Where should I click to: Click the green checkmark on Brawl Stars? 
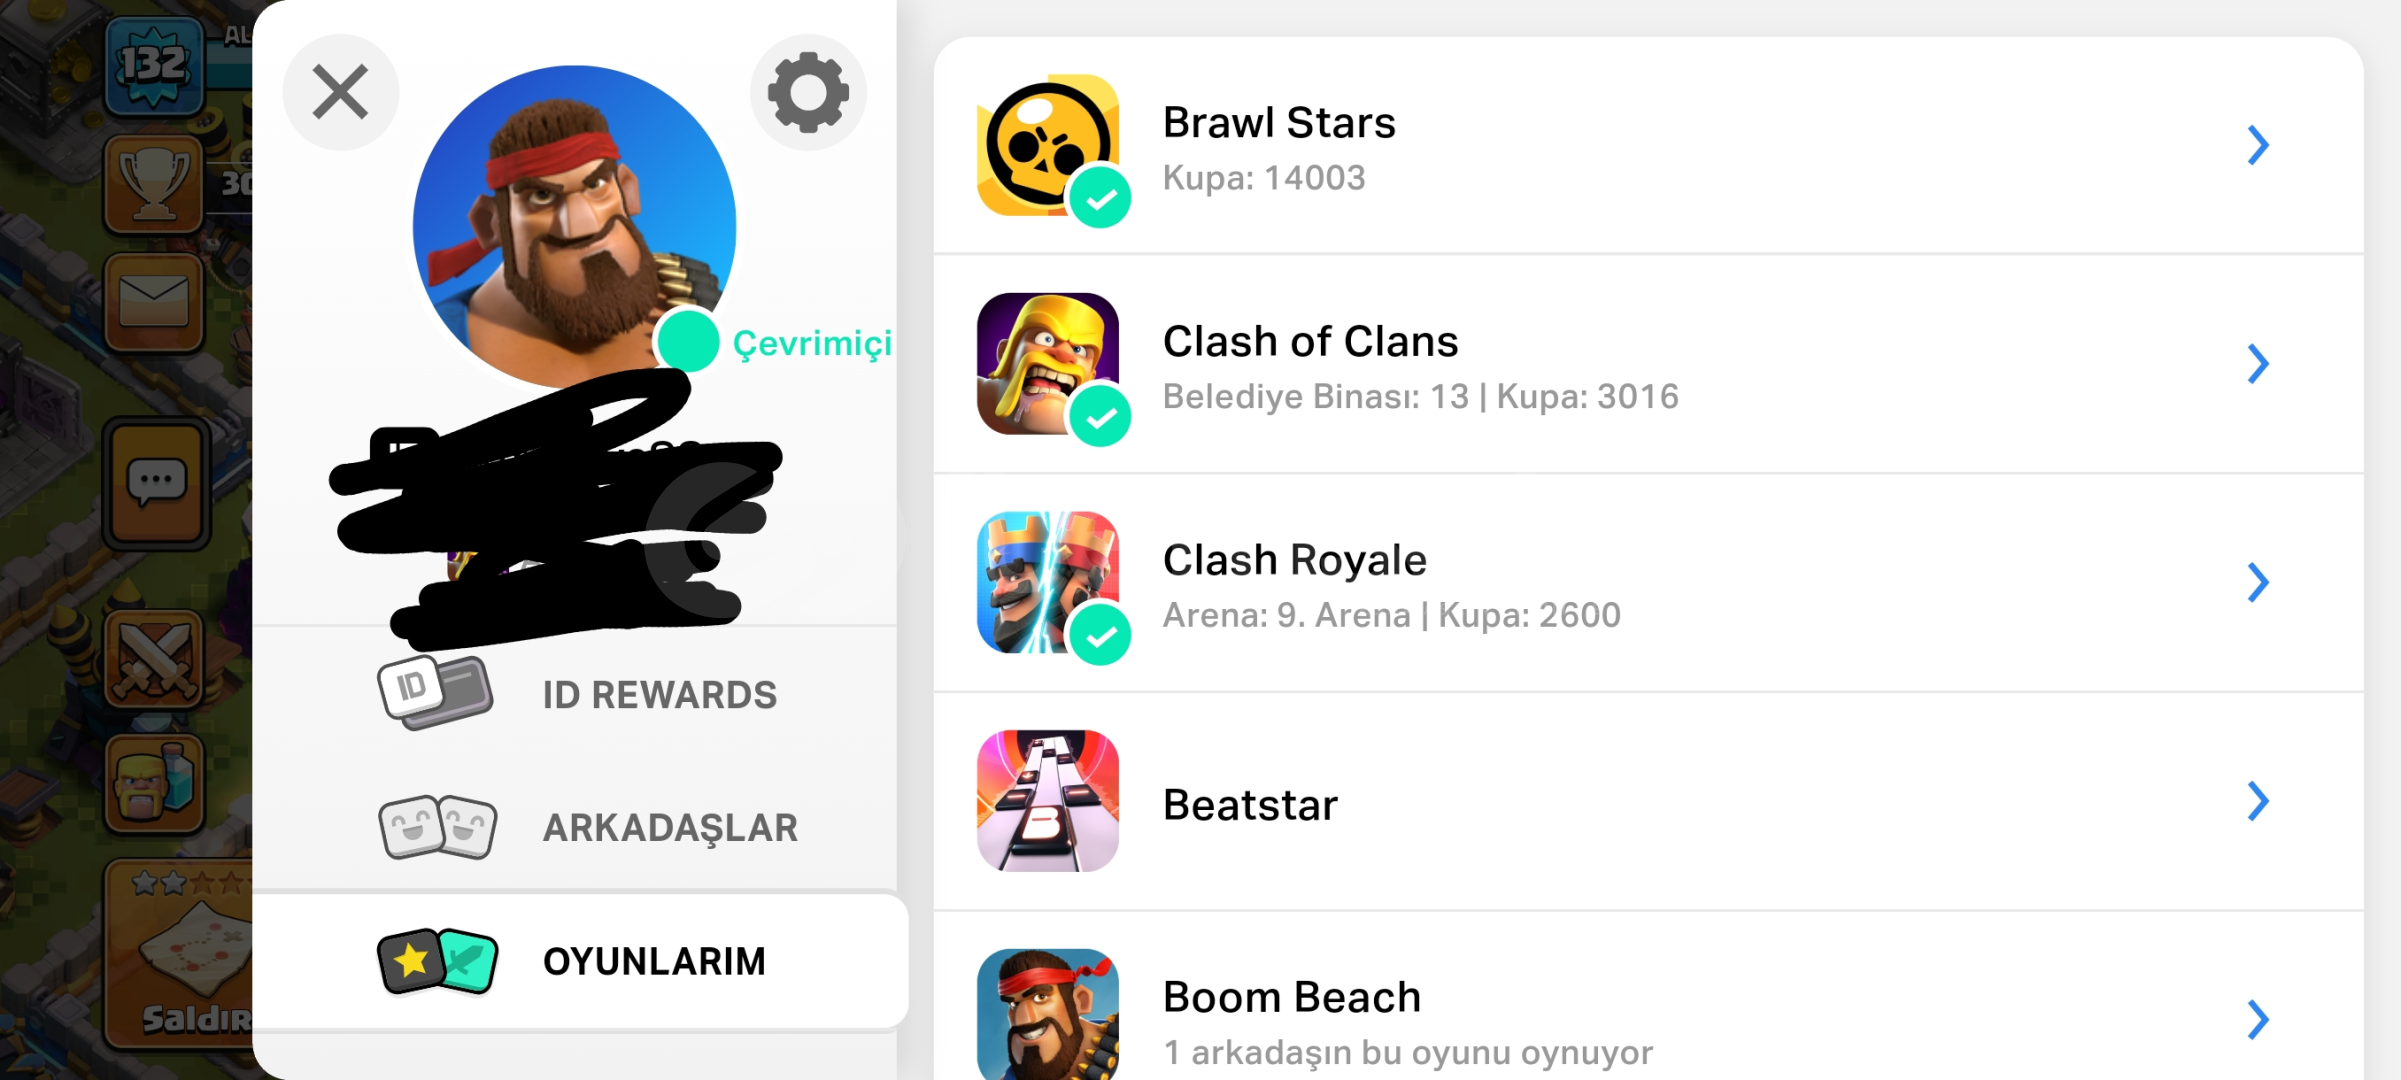pos(1100,199)
